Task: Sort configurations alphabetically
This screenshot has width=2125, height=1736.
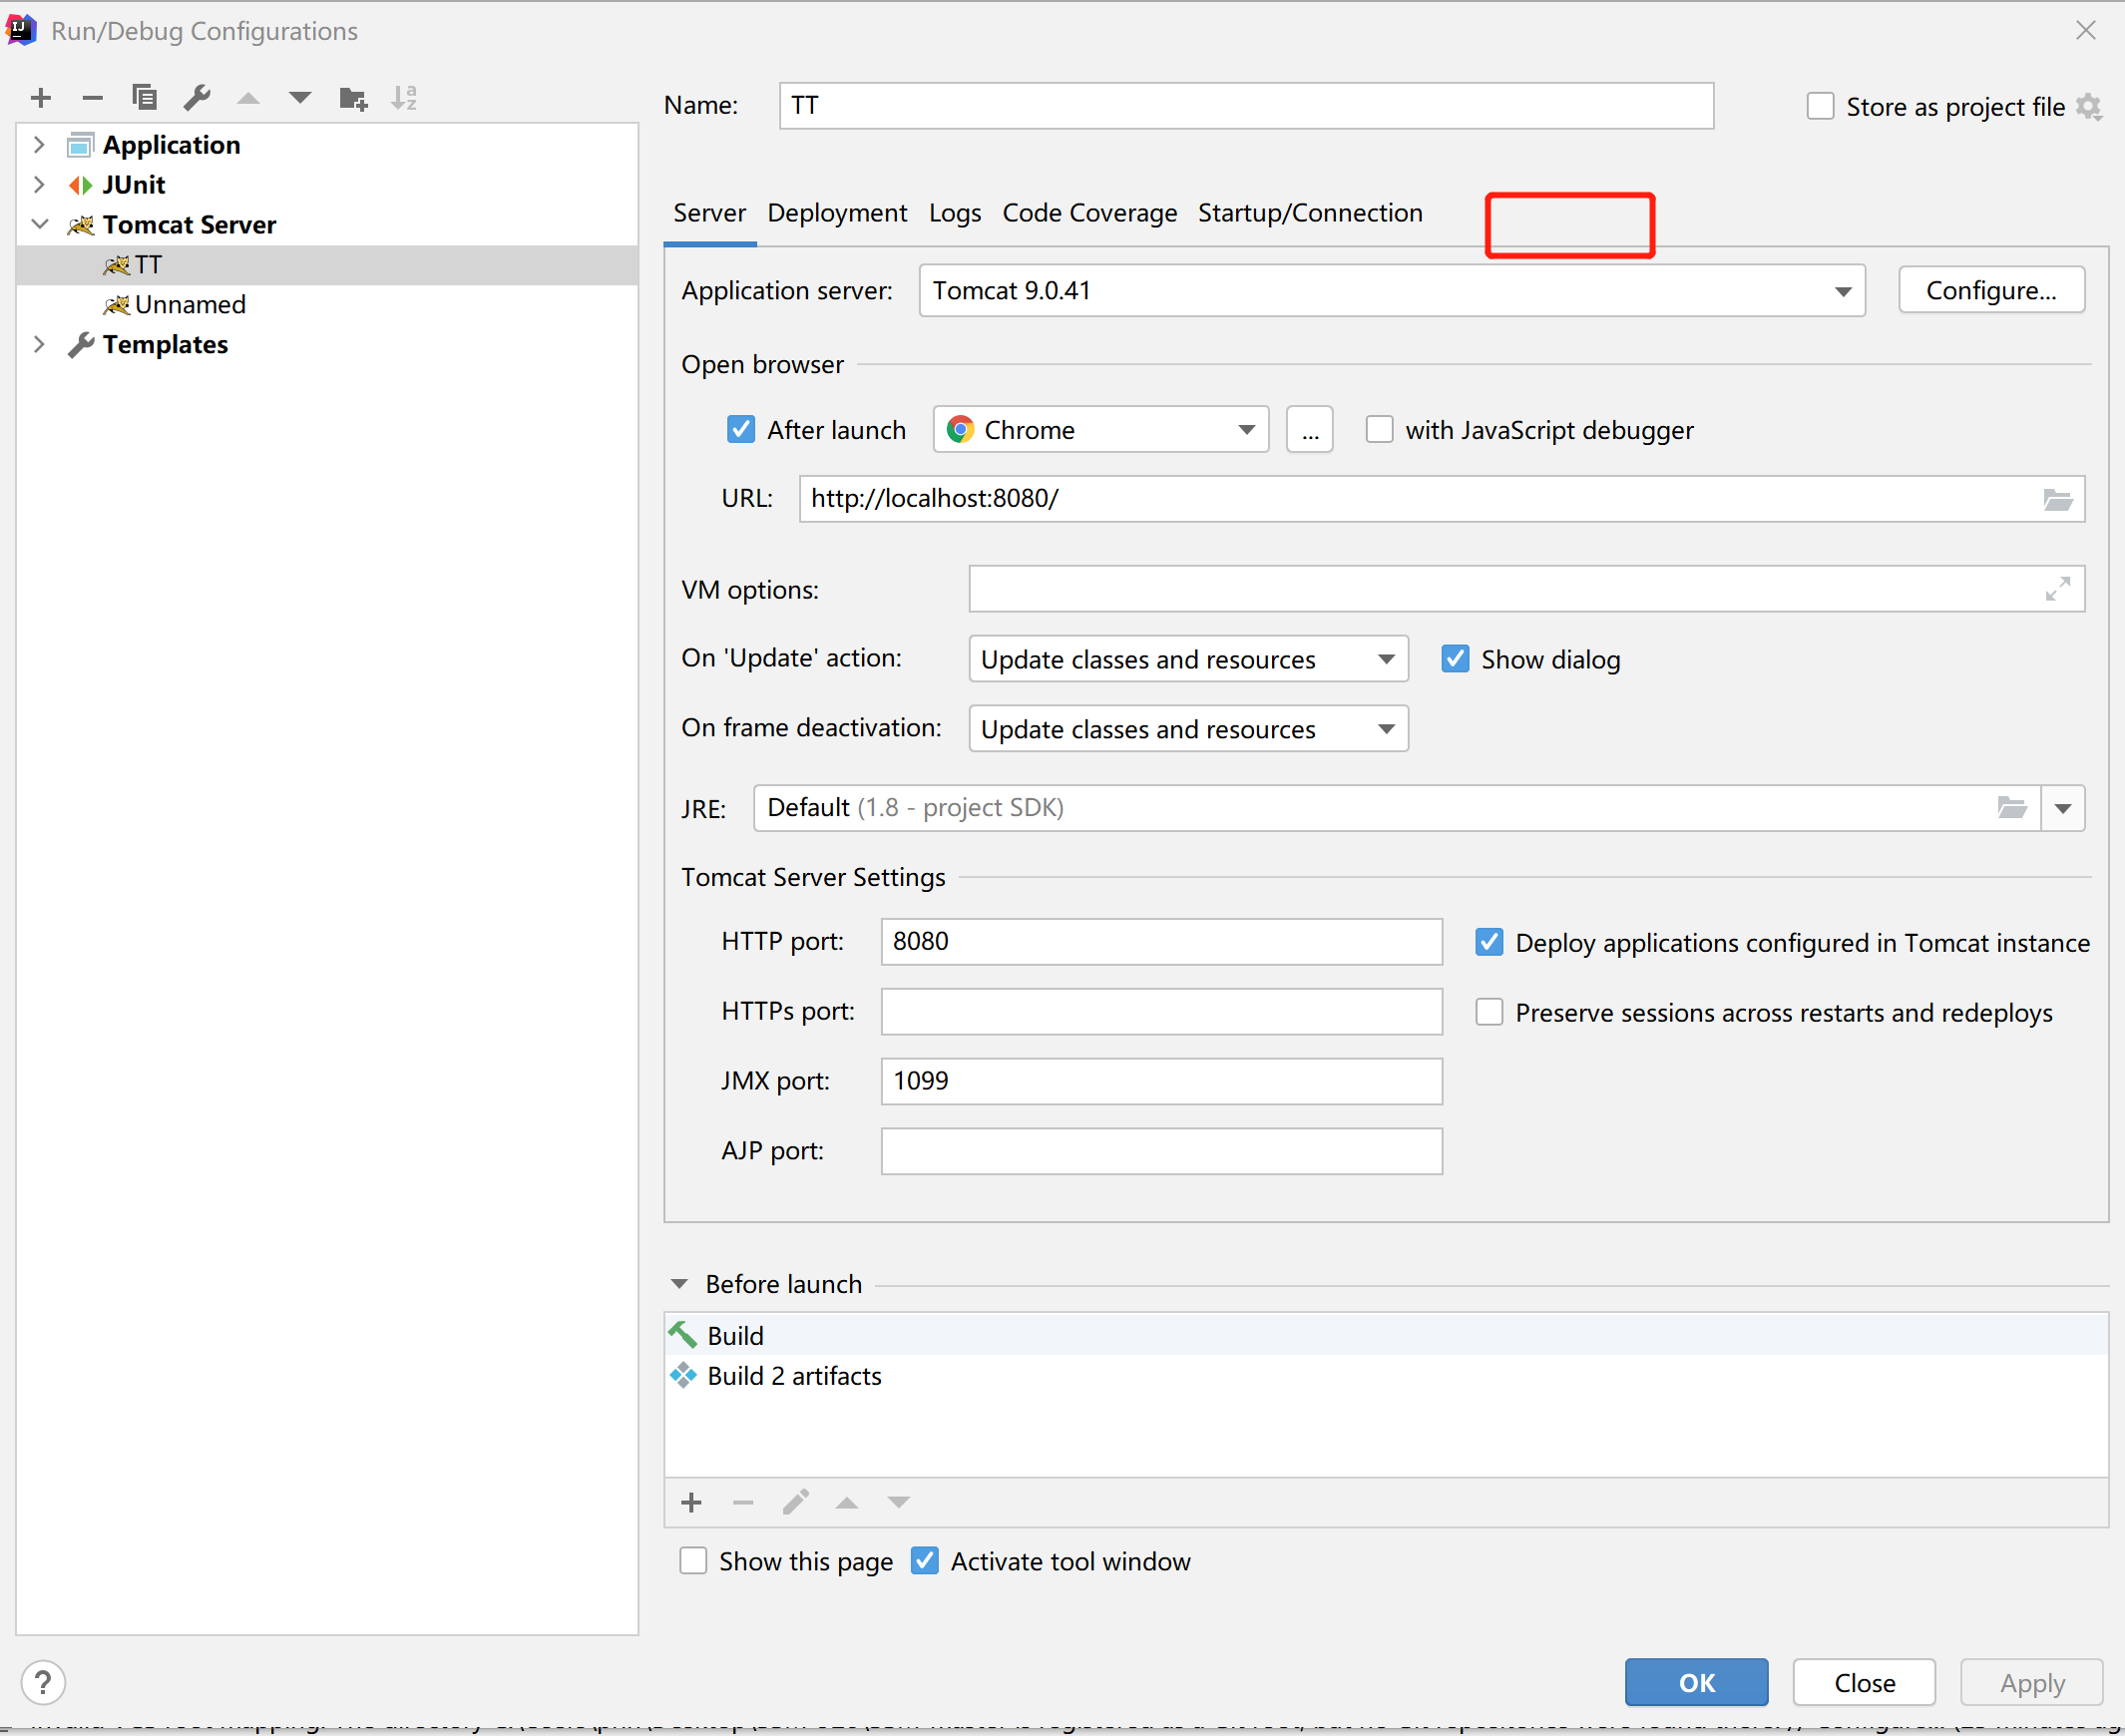Action: click(x=404, y=98)
